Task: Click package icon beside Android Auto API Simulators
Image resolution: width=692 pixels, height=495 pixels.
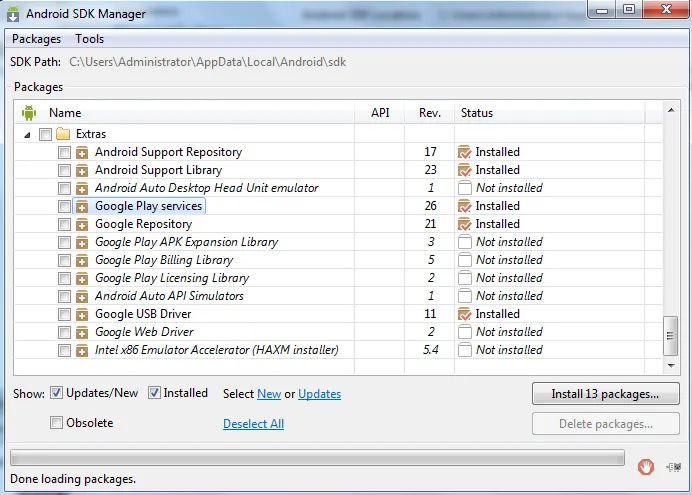Action: 82,296
